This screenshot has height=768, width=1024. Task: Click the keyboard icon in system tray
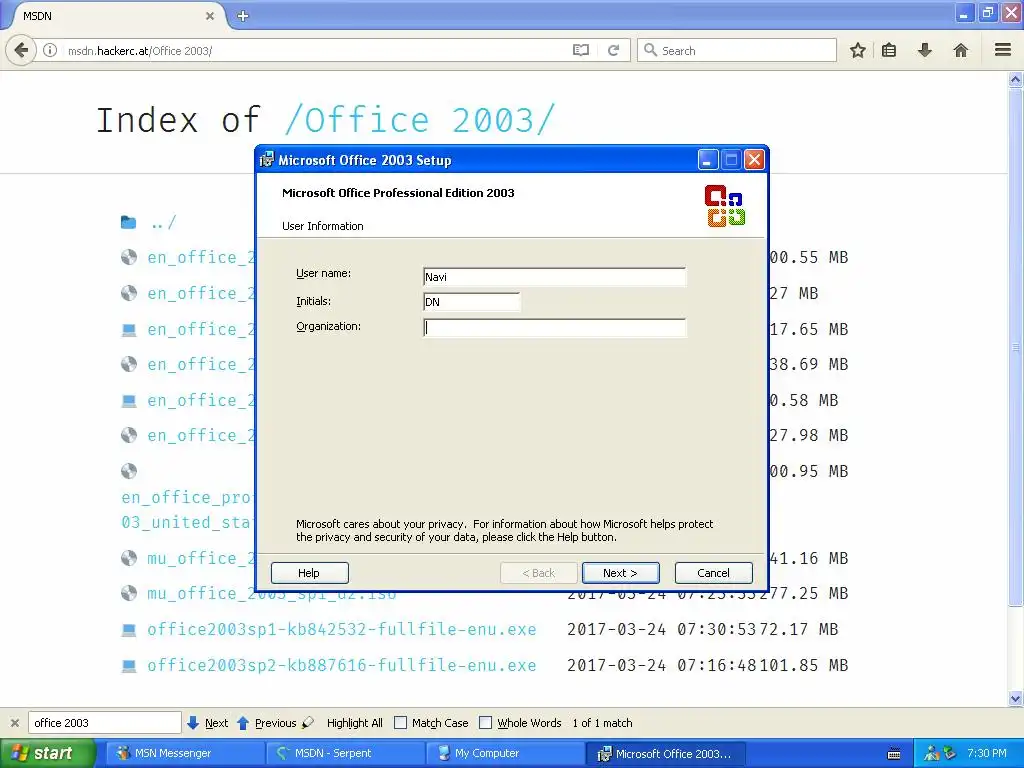(894, 754)
